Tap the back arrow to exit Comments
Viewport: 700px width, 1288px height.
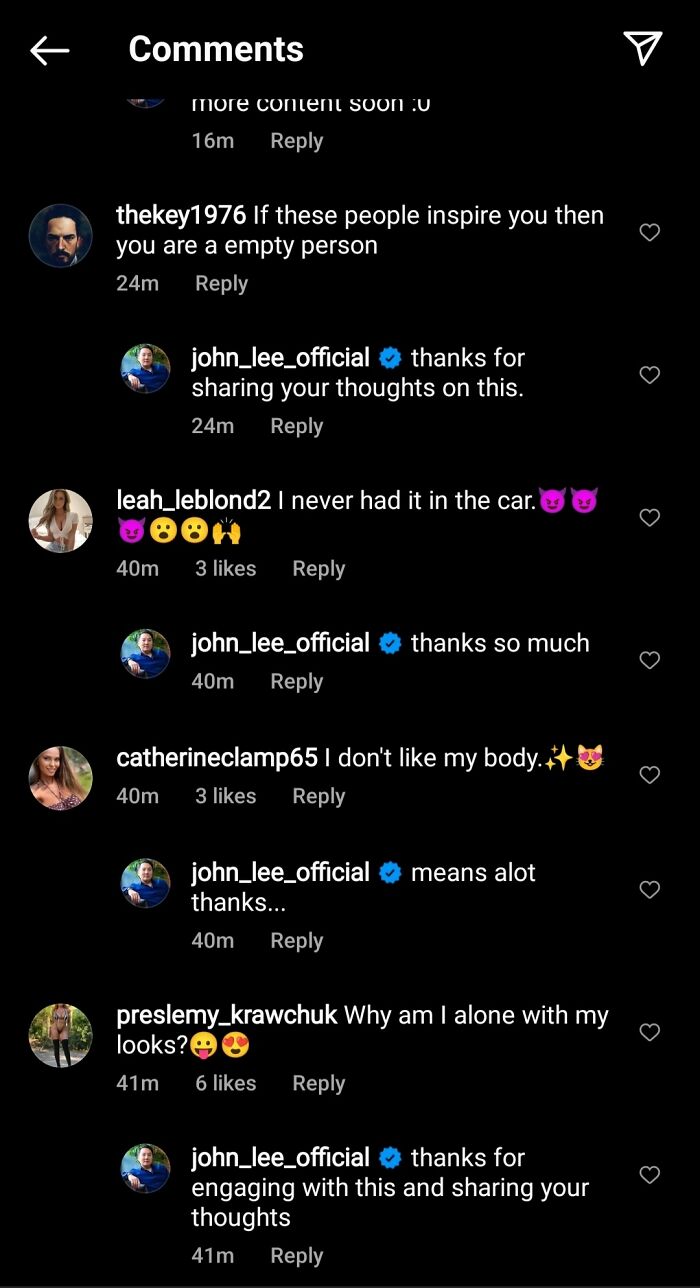click(48, 49)
